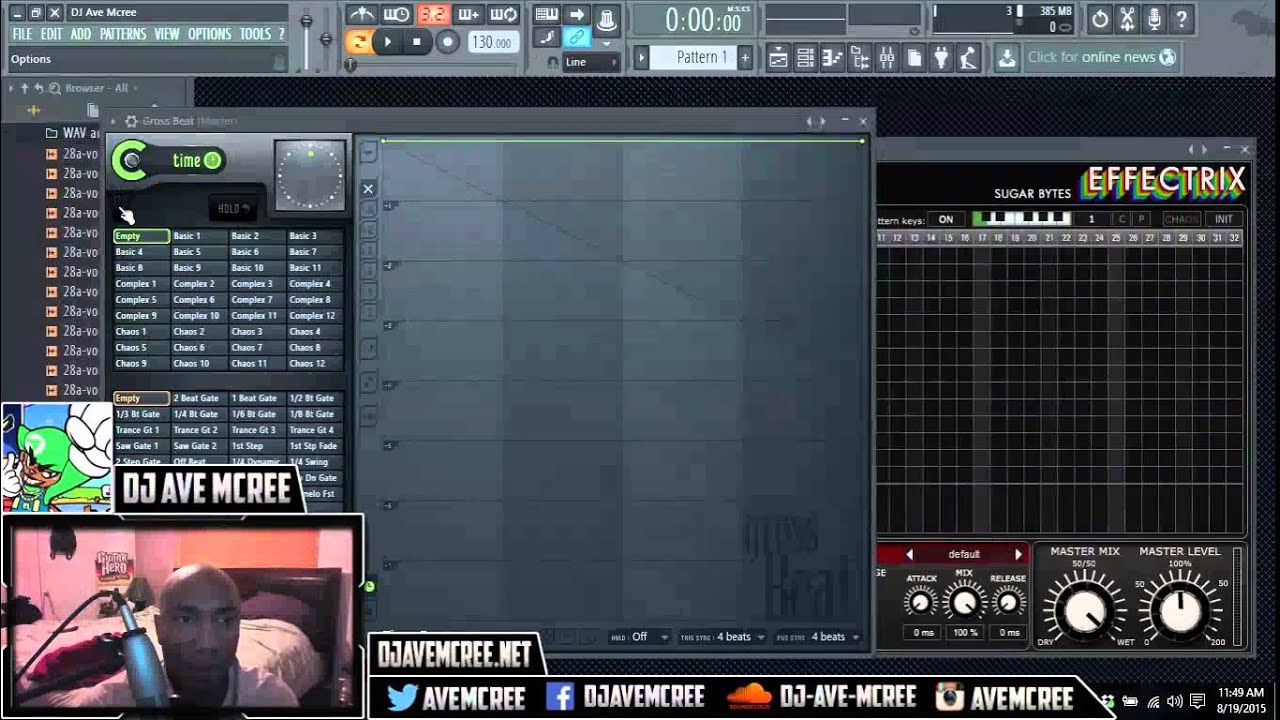Viewport: 1280px width, 720px height.
Task: Click the play button in transport
Action: 388,42
